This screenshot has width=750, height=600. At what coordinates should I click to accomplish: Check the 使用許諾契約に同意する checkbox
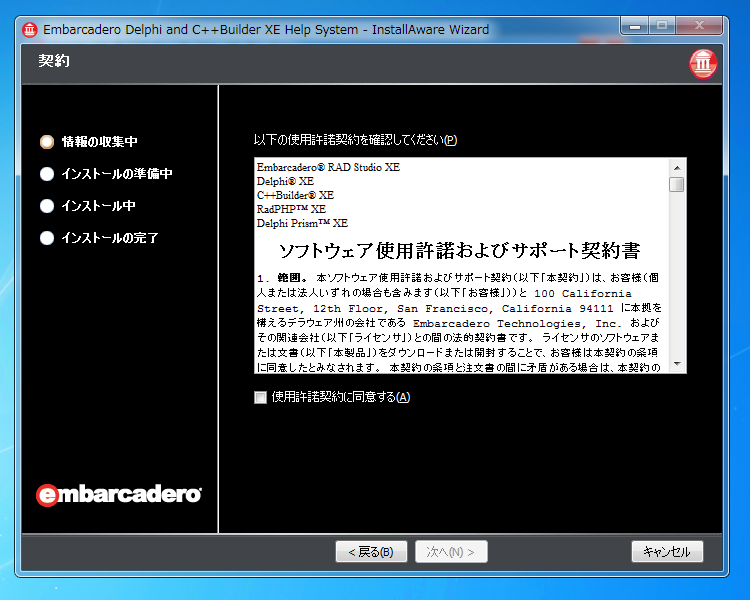tap(260, 398)
